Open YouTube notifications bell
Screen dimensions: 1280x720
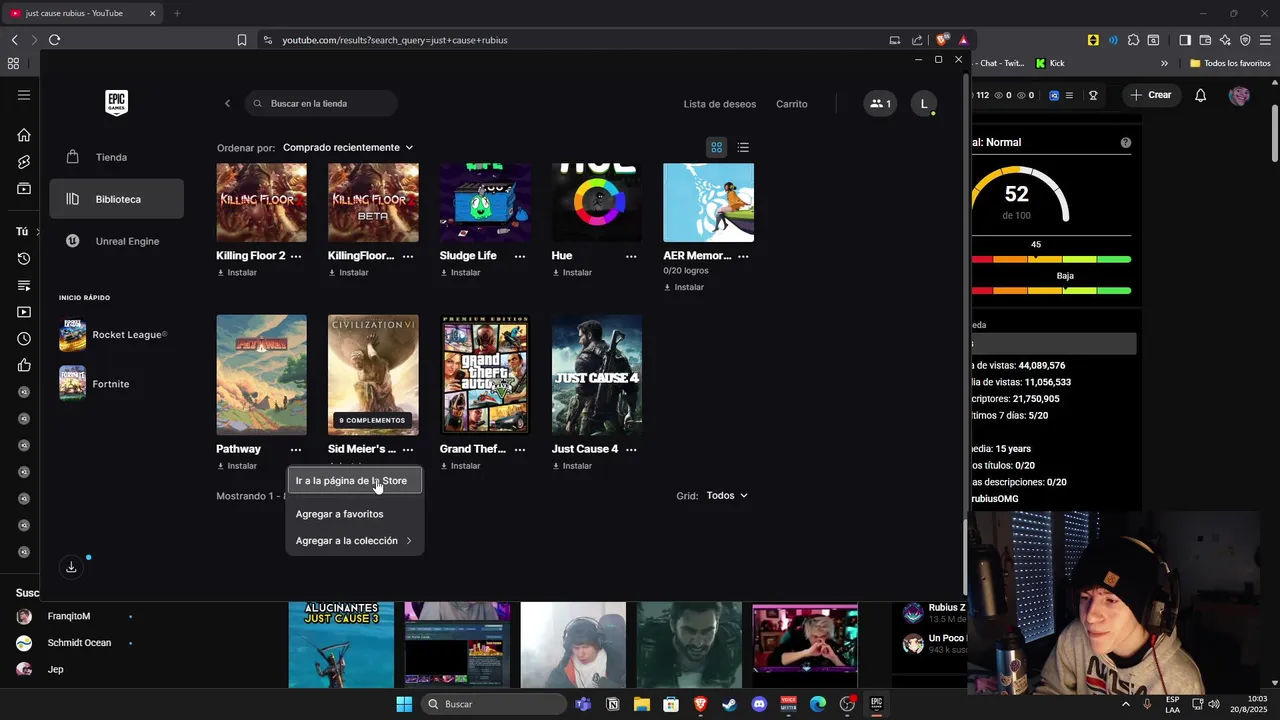tap(1200, 95)
